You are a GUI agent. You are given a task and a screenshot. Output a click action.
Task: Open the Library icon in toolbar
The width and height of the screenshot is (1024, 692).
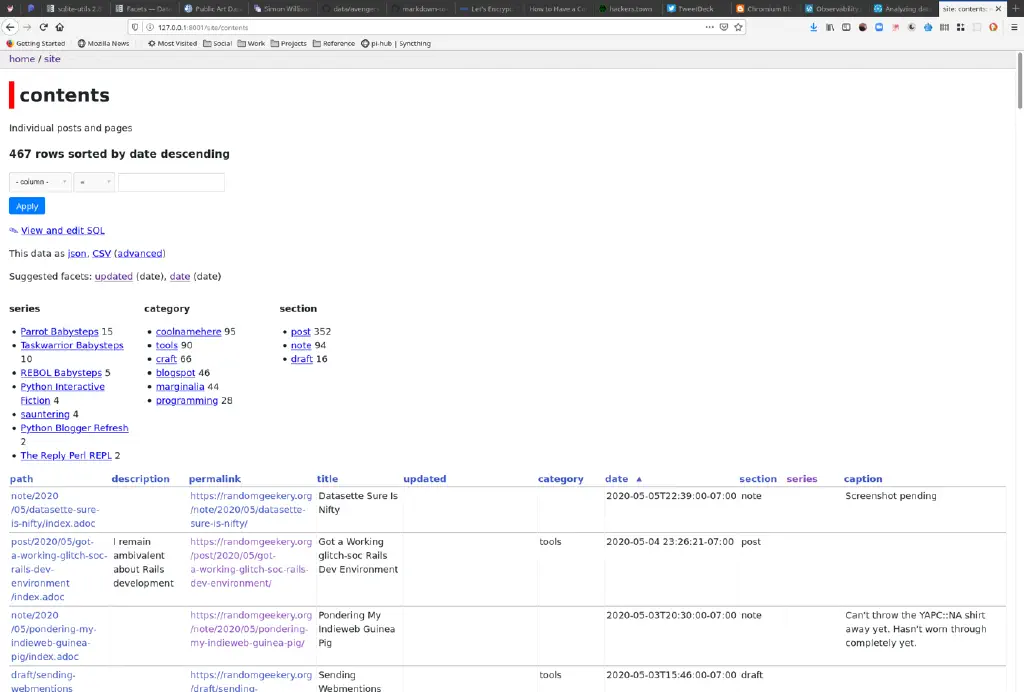pos(829,27)
